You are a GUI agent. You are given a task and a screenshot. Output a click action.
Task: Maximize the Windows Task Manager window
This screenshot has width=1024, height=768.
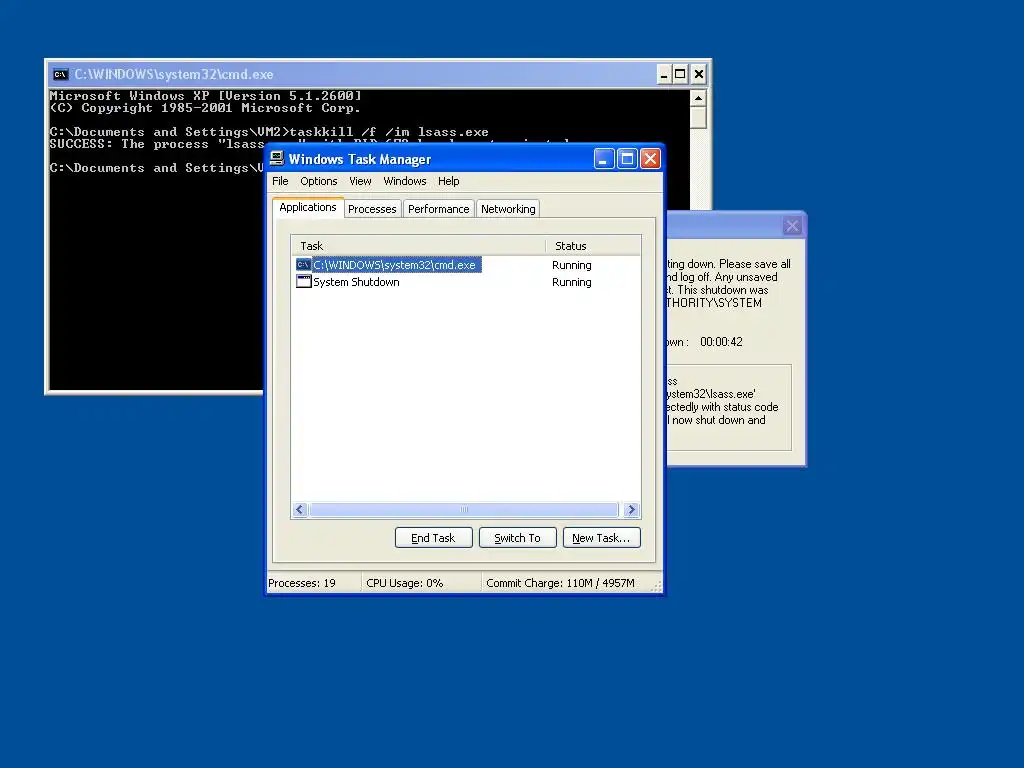pos(627,159)
